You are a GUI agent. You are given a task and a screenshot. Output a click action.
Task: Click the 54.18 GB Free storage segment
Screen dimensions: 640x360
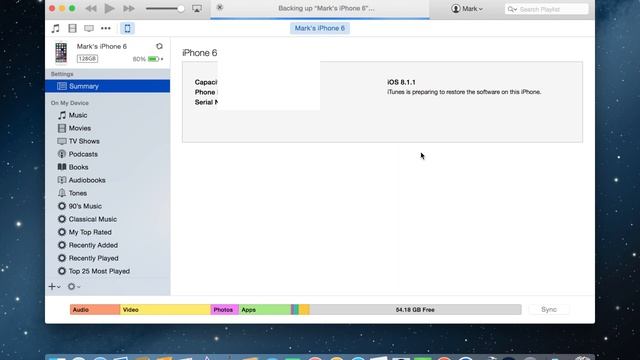point(415,310)
